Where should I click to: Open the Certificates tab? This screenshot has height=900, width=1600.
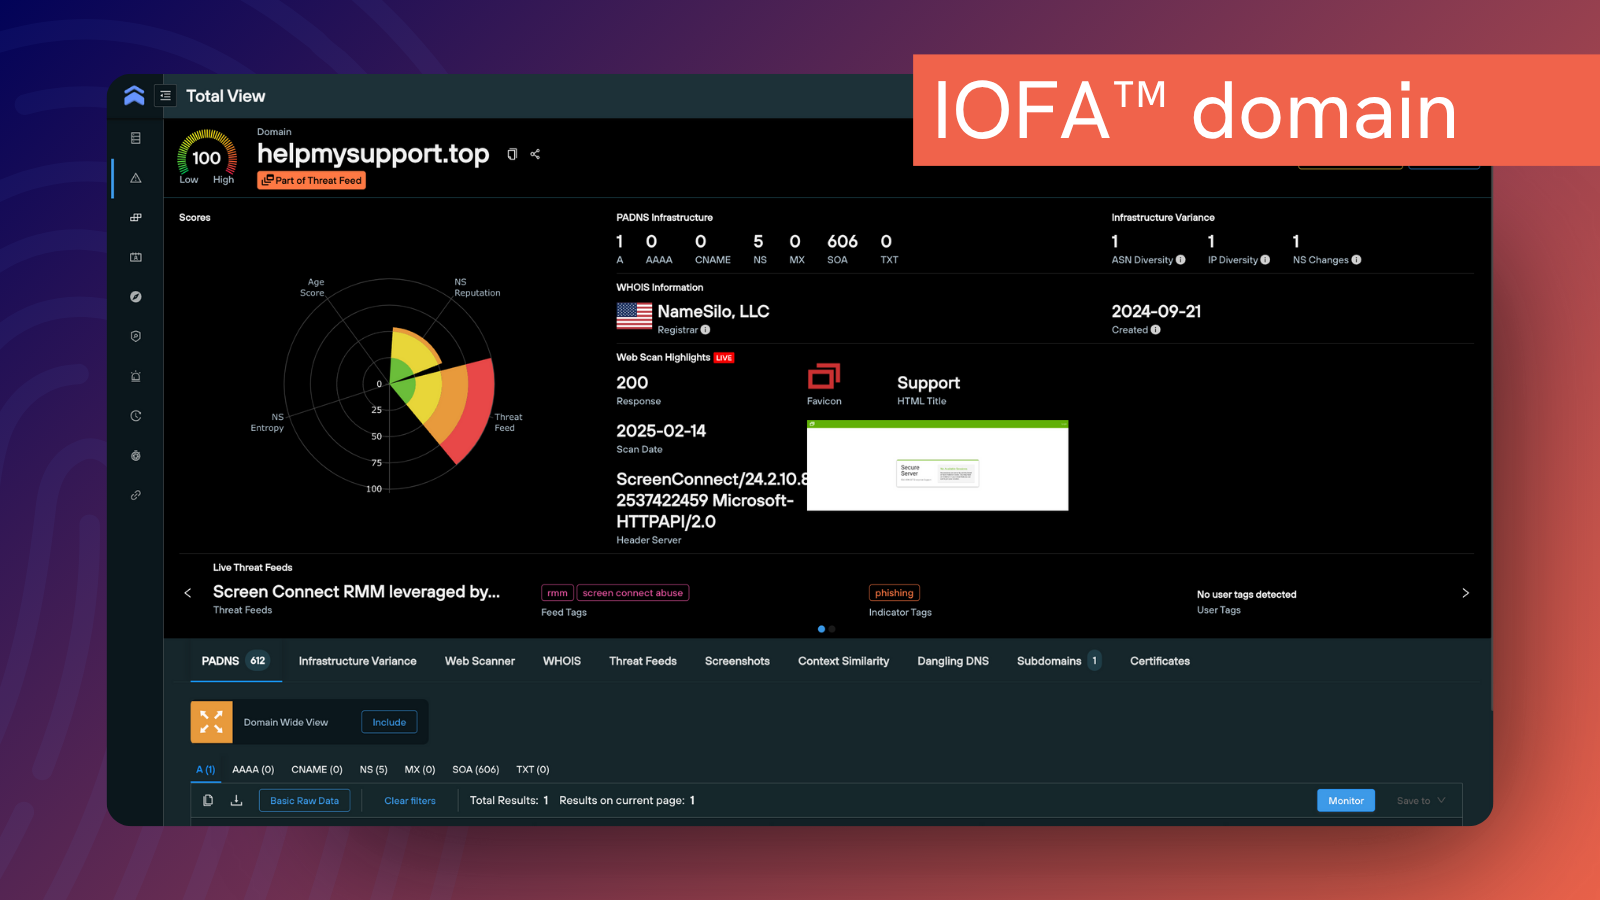click(1160, 661)
